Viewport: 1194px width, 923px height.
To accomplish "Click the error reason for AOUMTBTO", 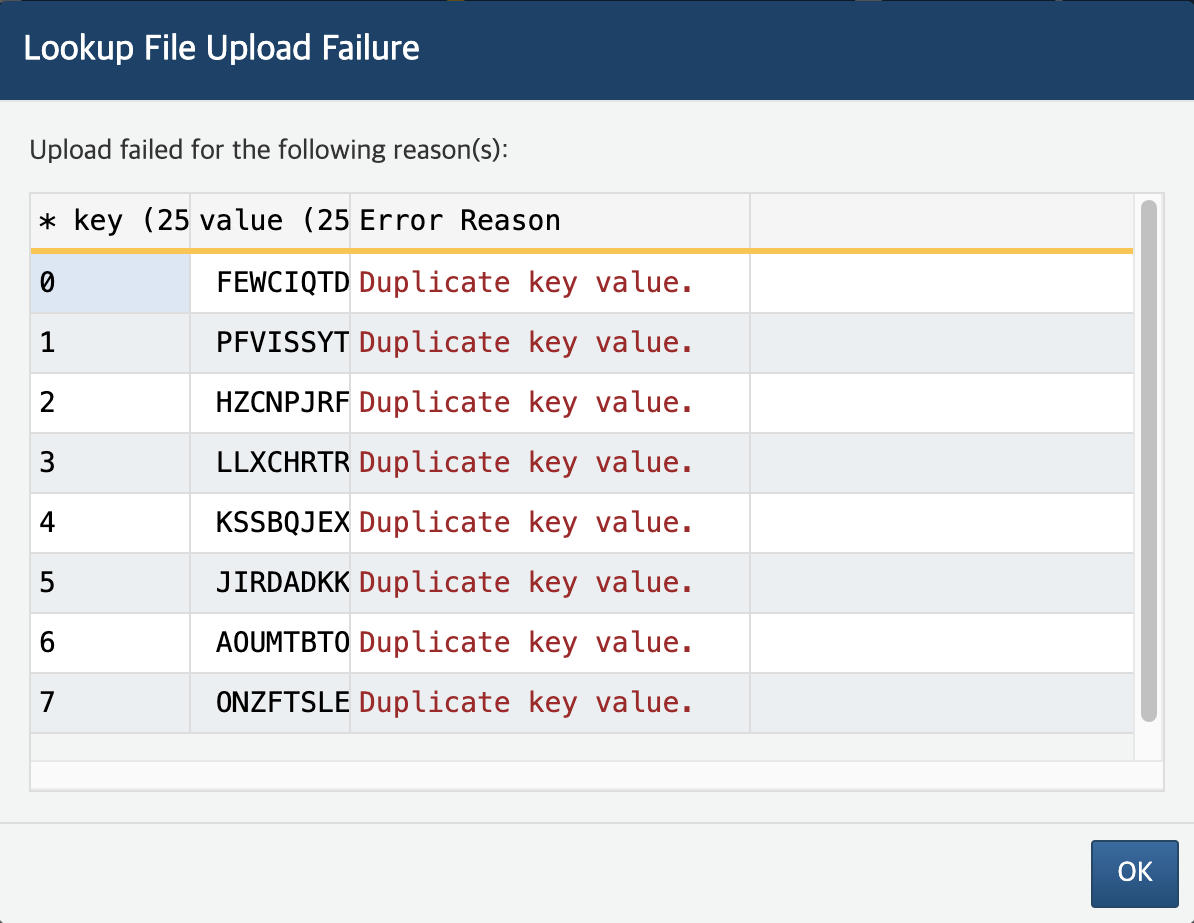I will (x=550, y=644).
